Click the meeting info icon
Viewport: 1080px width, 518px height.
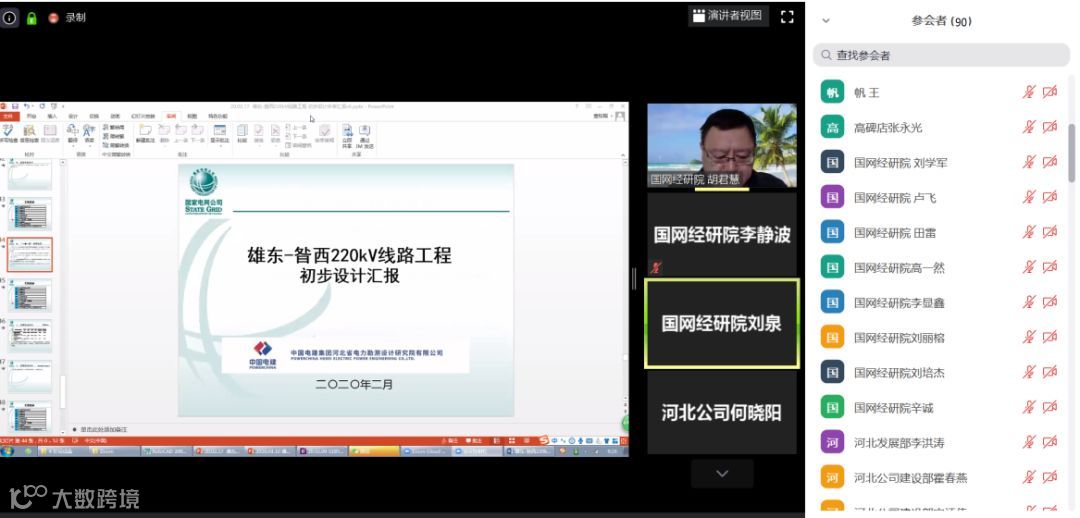coord(9,19)
